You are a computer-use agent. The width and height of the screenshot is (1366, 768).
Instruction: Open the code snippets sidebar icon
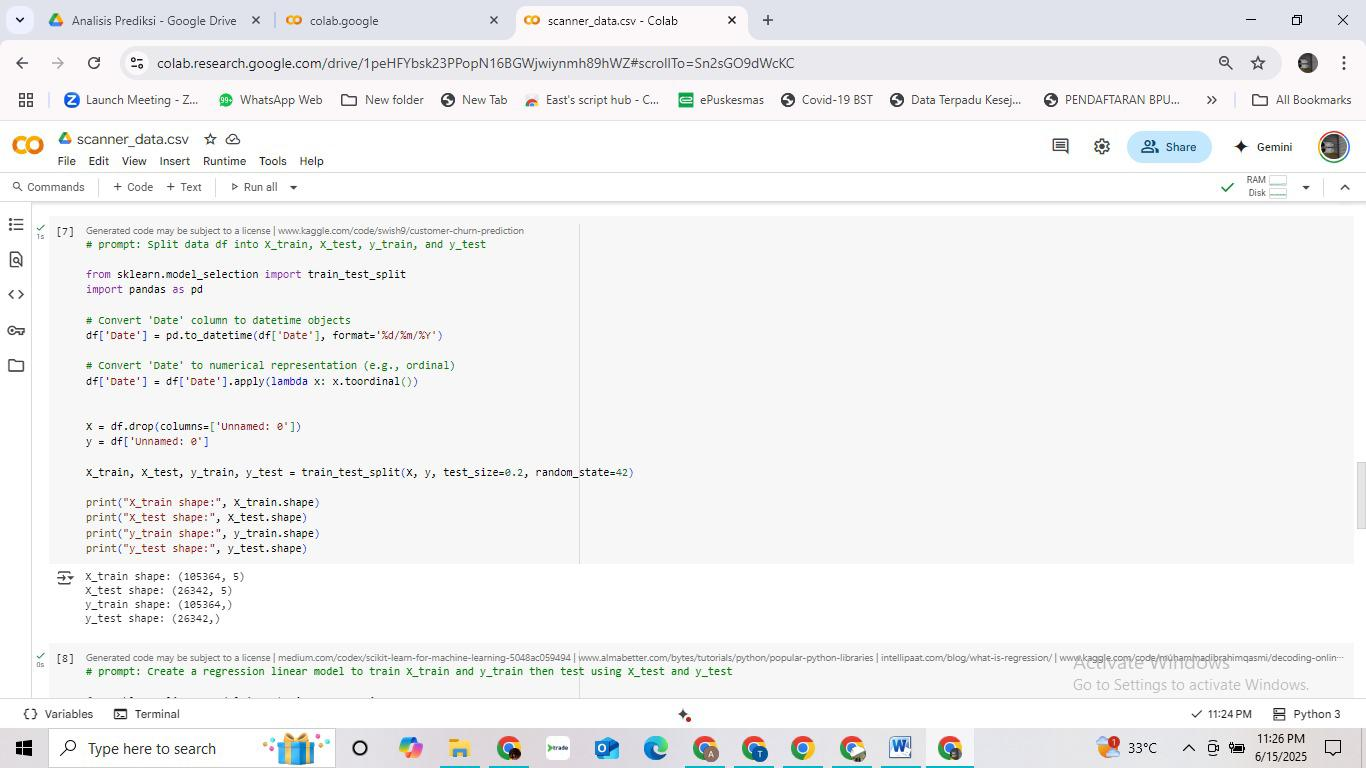click(15, 295)
